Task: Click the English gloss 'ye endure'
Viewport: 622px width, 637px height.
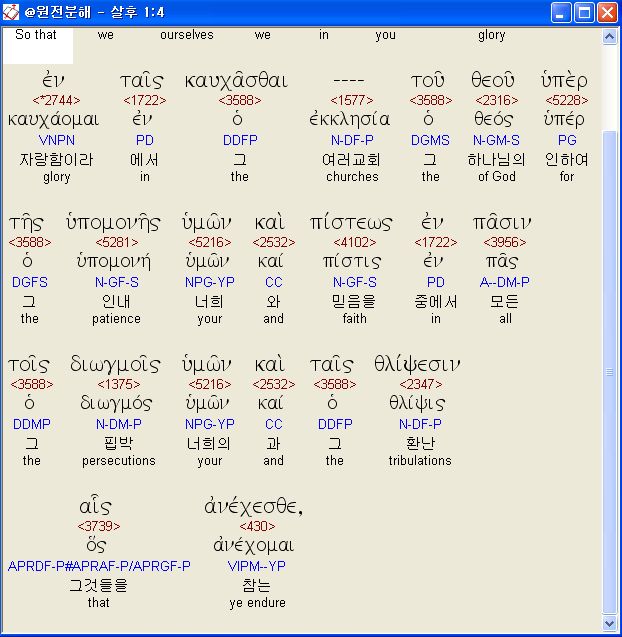Action: (257, 603)
